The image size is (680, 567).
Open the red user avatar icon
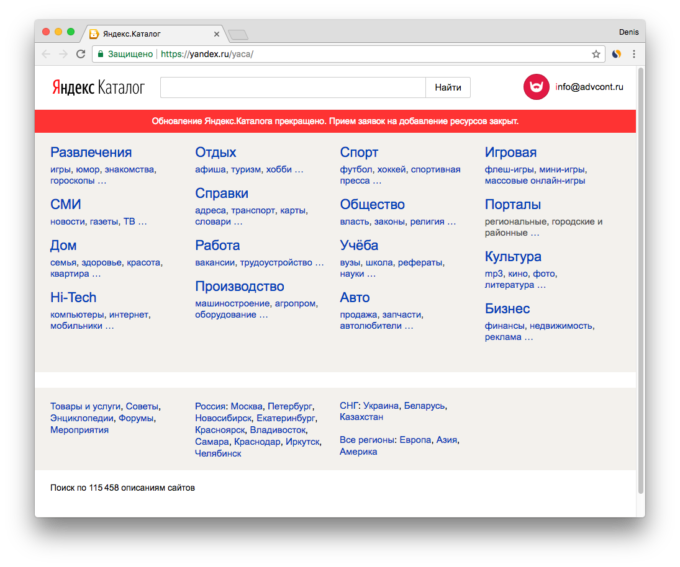[536, 87]
